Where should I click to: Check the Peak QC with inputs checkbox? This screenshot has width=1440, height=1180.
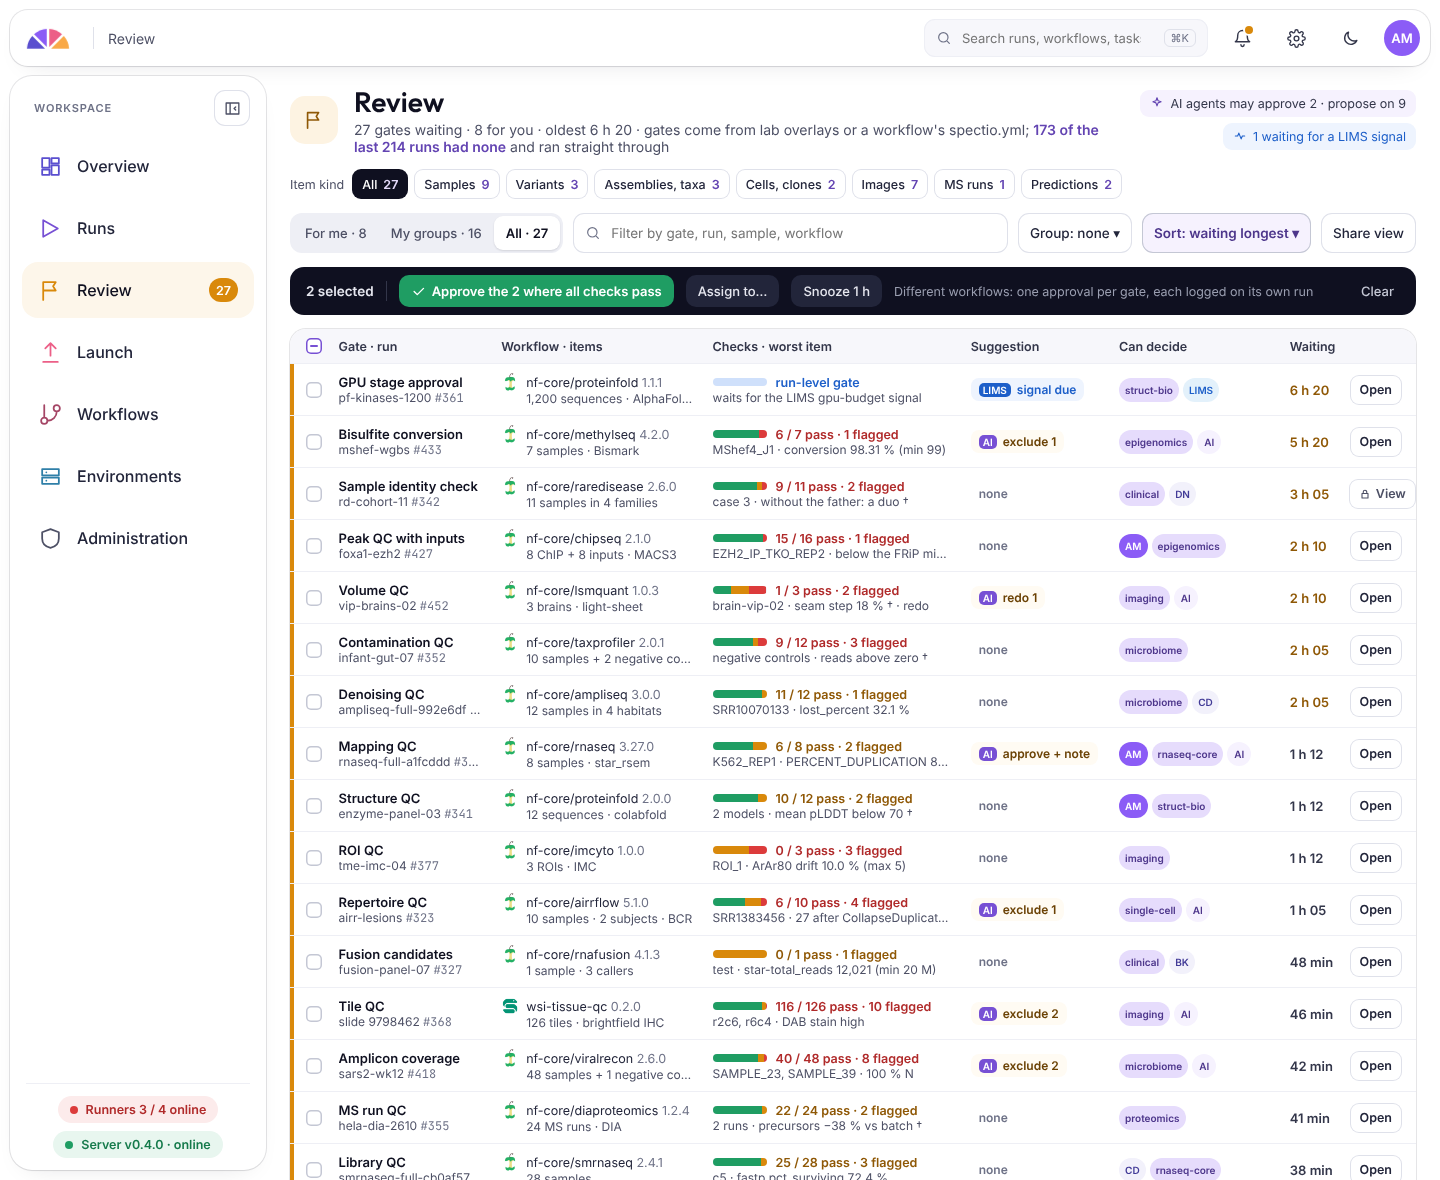coord(314,546)
